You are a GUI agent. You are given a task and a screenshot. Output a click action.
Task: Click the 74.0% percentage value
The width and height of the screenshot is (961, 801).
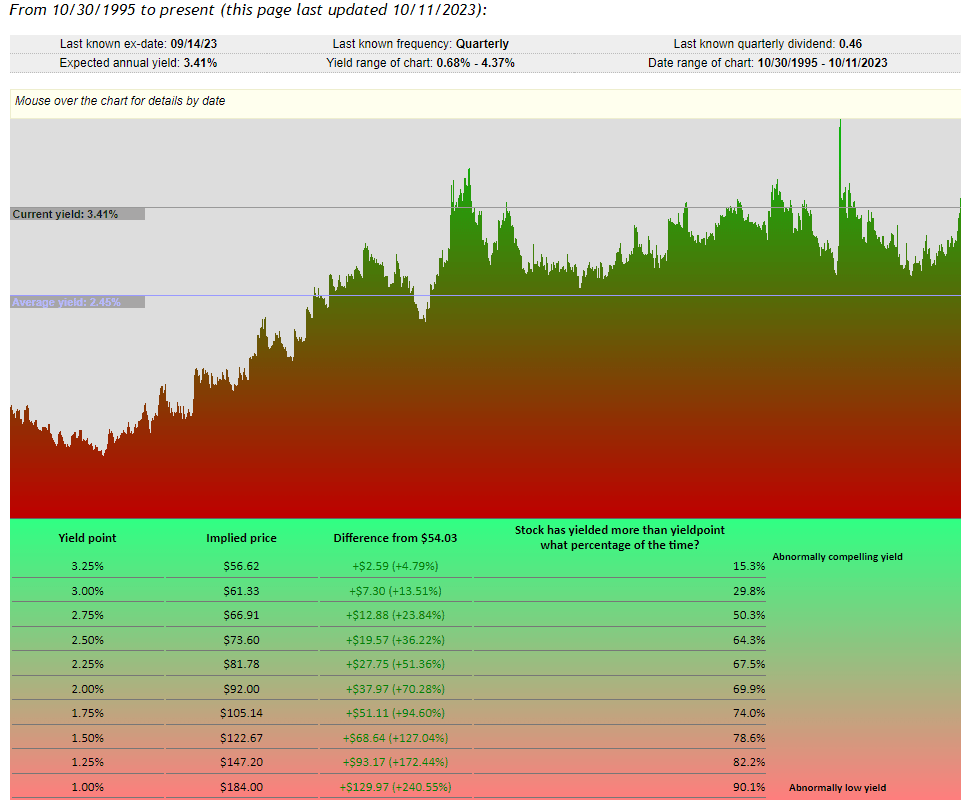[749, 713]
